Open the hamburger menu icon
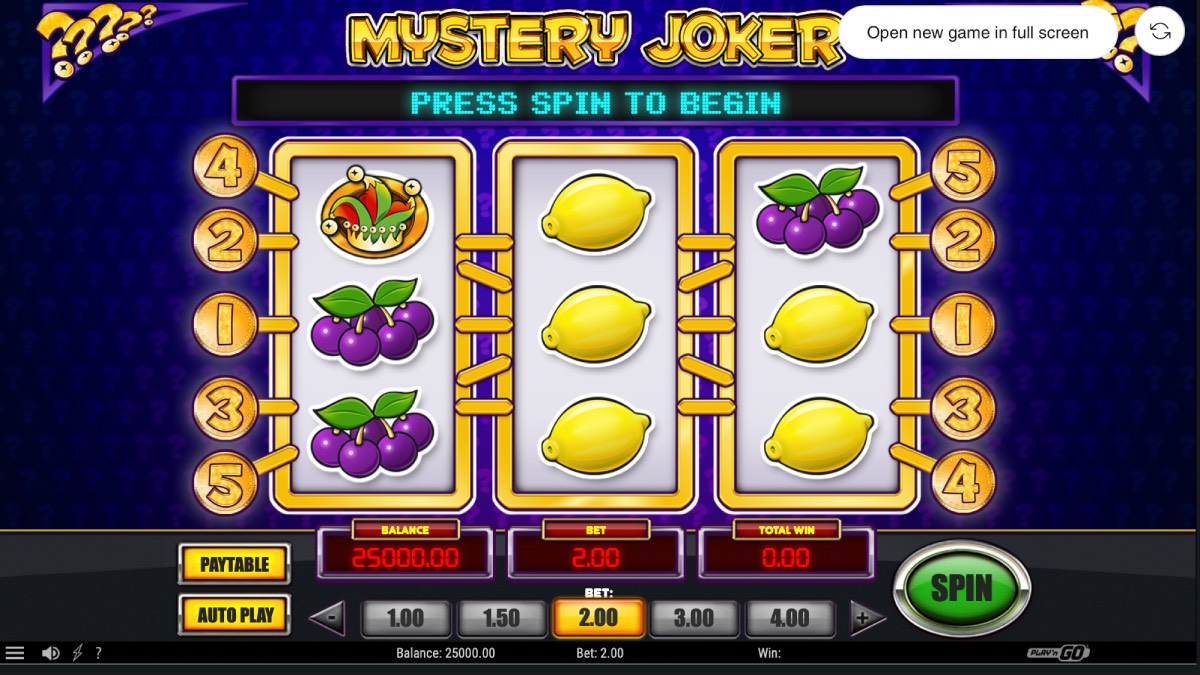Image resolution: width=1200 pixels, height=675 pixels. point(15,653)
